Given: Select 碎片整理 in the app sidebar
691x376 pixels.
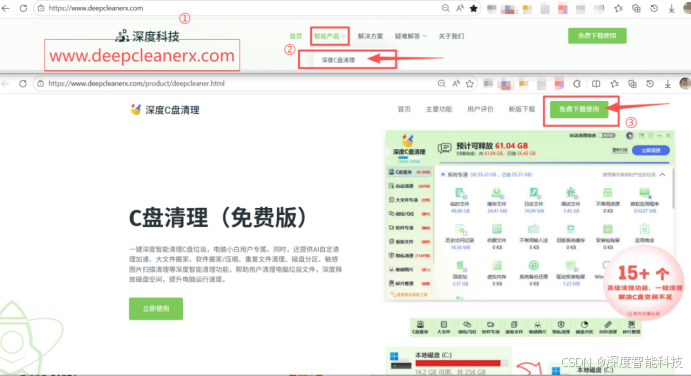Looking at the screenshot, I should point(409,283).
